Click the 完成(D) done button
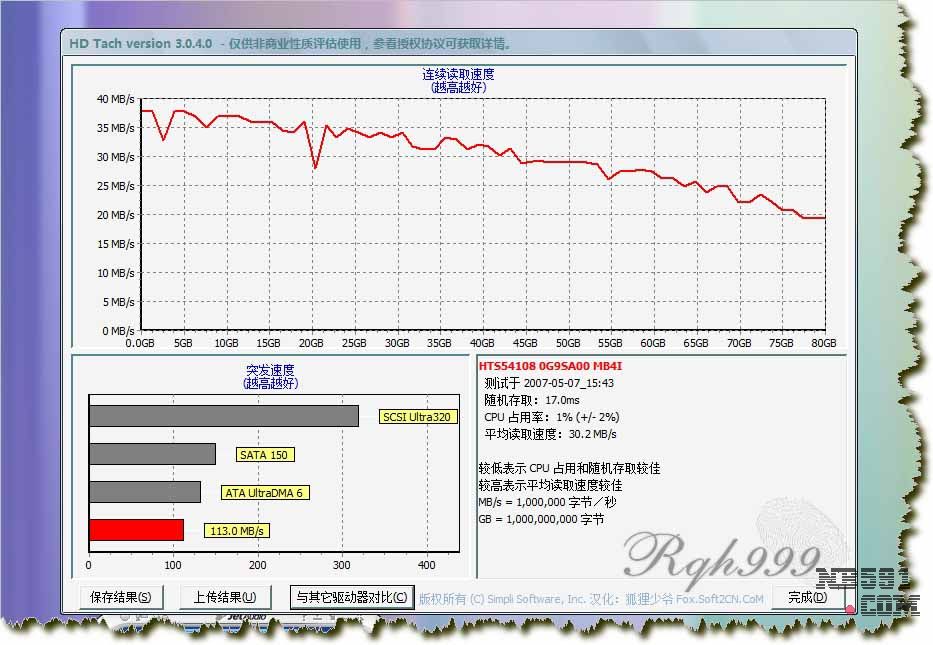The image size is (933, 645). [x=807, y=598]
